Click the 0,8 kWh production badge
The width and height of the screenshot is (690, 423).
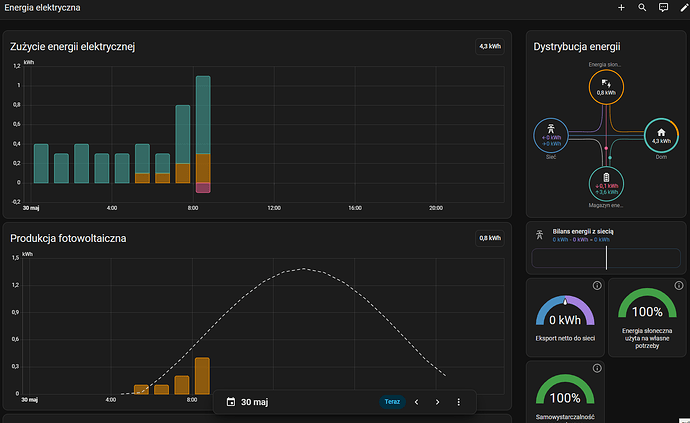pos(490,238)
